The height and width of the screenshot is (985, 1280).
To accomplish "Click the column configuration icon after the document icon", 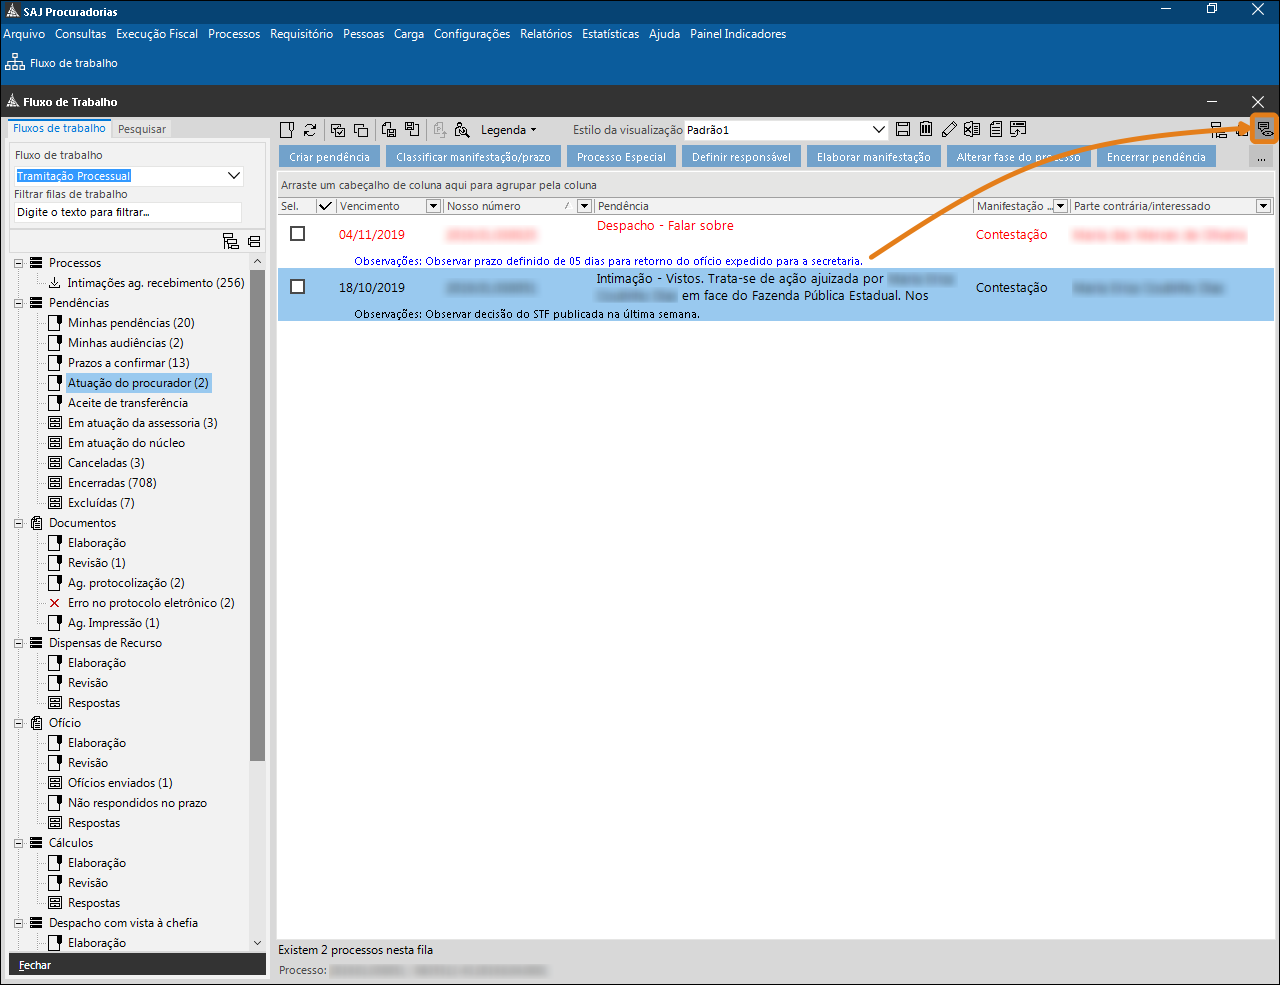I will coord(1018,129).
